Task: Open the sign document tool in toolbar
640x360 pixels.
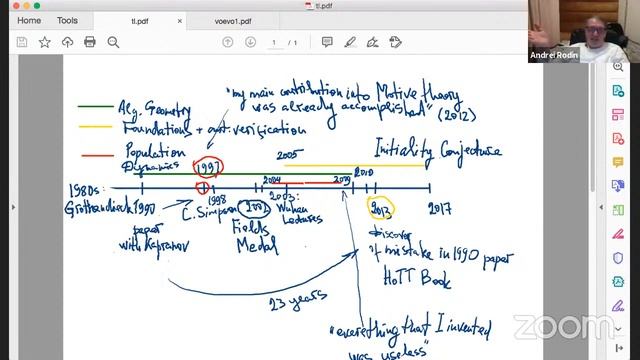Action: click(373, 42)
